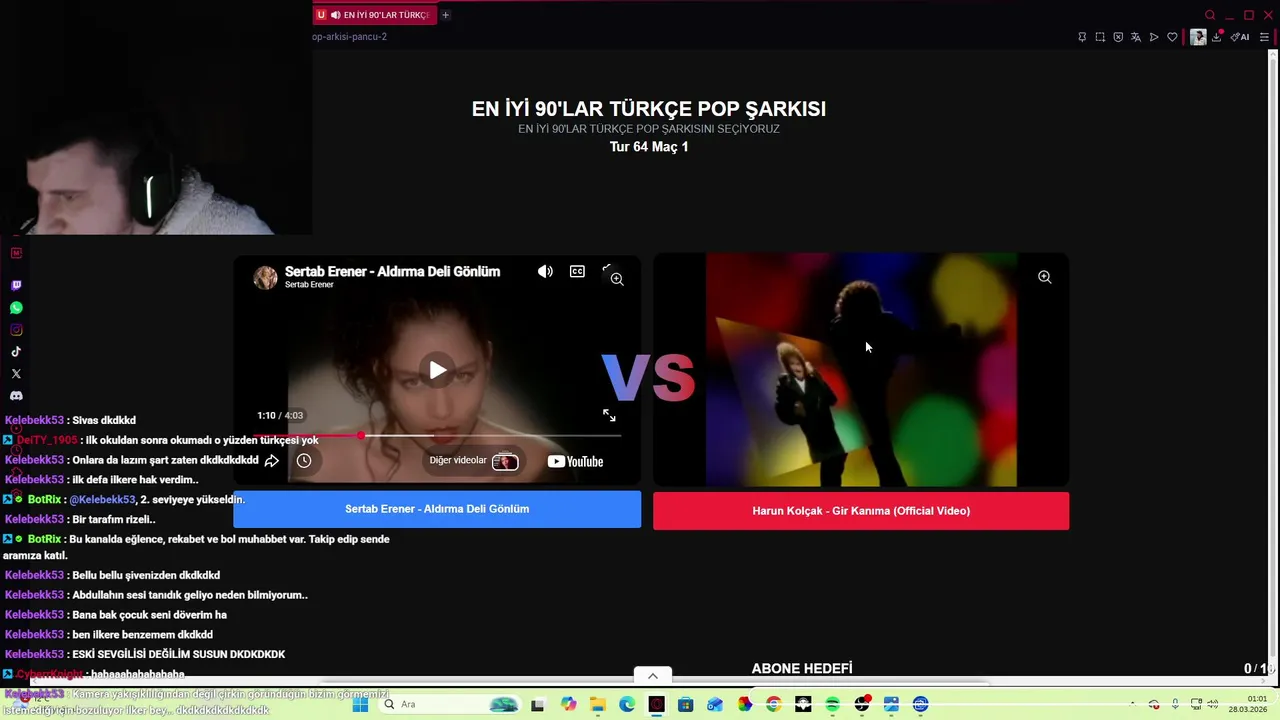Click video title Aldırma Deli Gönlüm

[392, 271]
